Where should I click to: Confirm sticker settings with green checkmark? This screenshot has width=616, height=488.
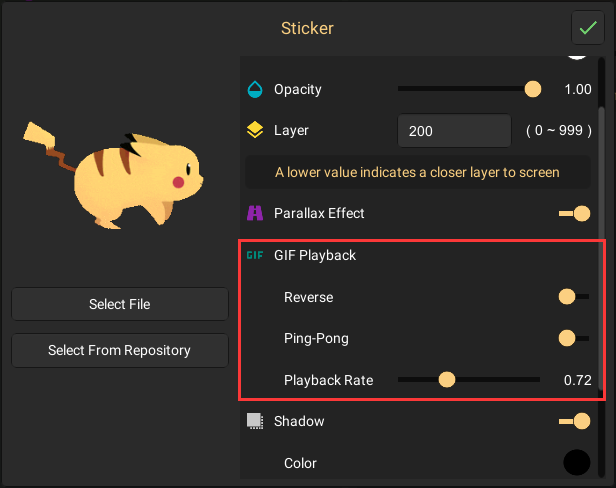587,27
